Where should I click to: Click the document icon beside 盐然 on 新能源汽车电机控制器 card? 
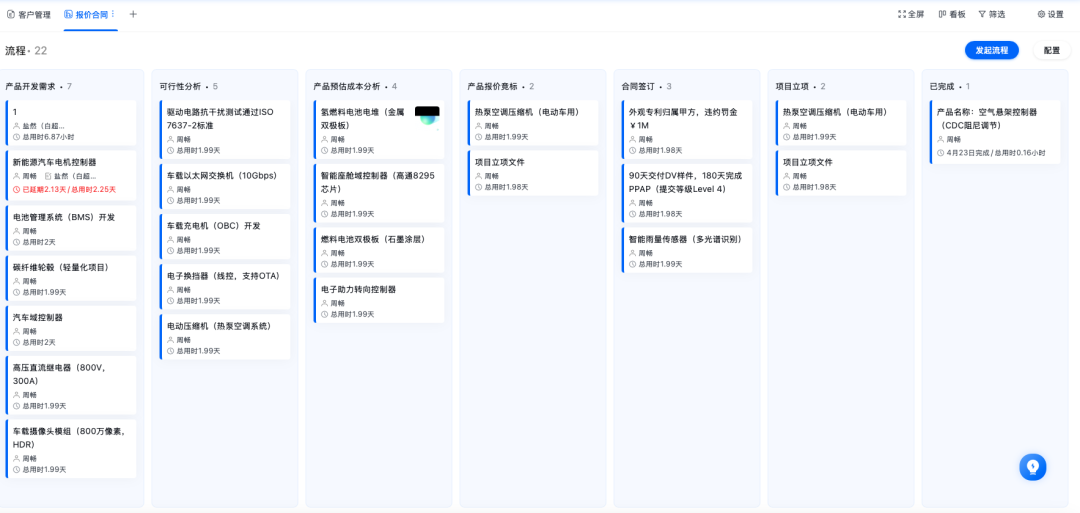[x=48, y=176]
